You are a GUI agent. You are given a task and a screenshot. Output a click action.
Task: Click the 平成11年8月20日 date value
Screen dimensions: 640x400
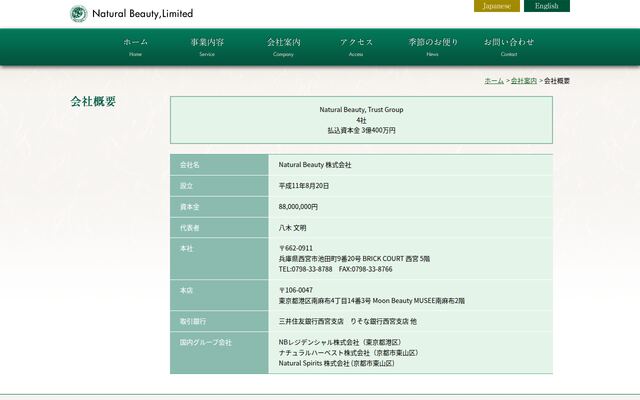(304, 186)
